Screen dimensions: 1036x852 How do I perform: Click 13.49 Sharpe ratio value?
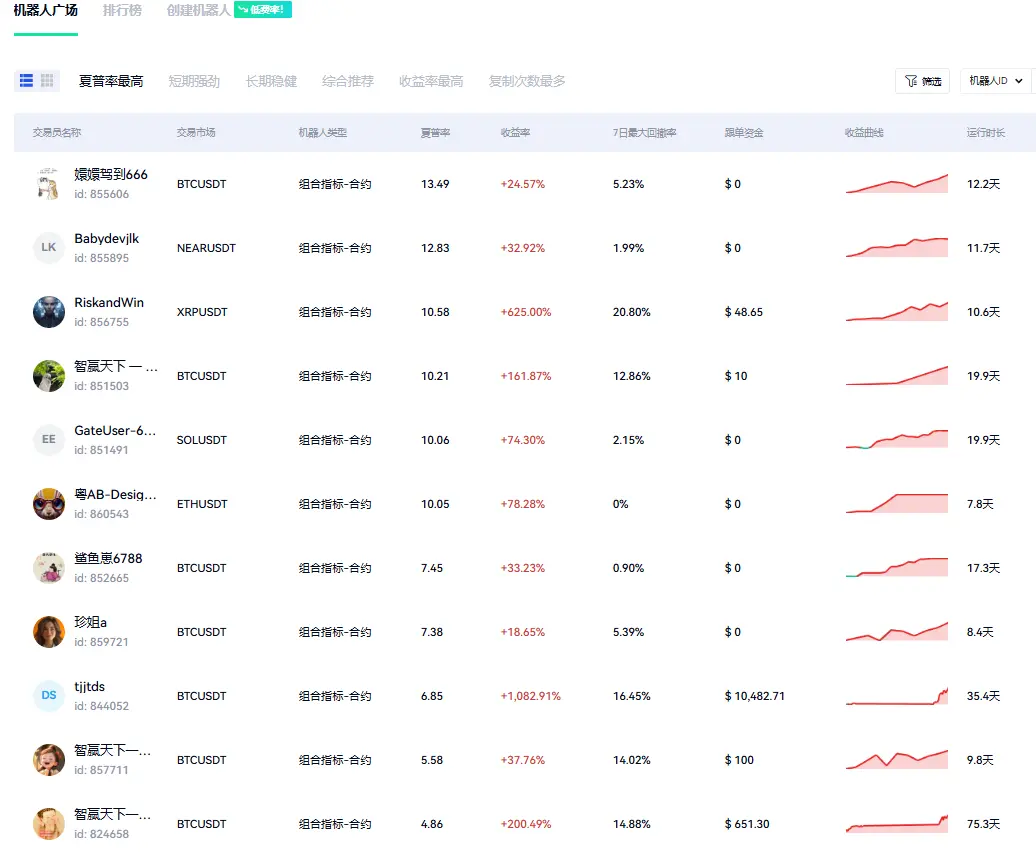(435, 184)
